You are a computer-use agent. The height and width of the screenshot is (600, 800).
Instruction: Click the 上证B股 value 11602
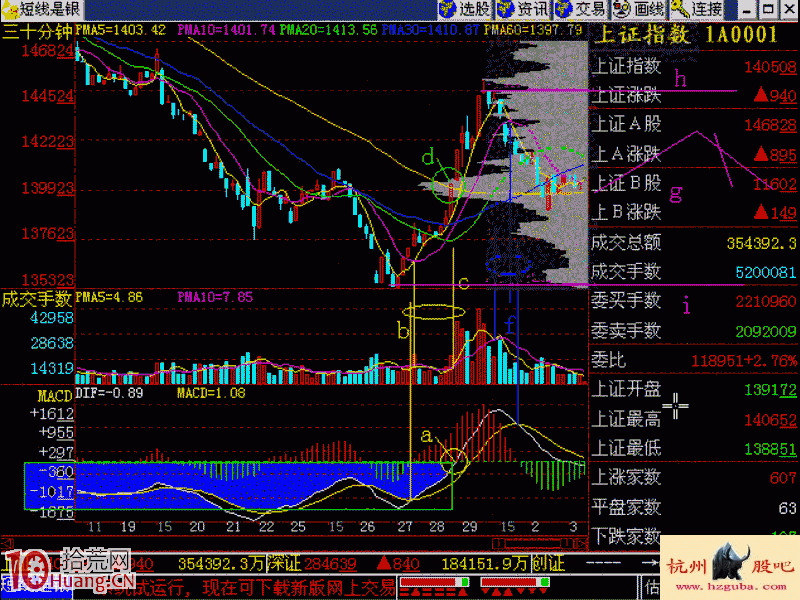[774, 184]
